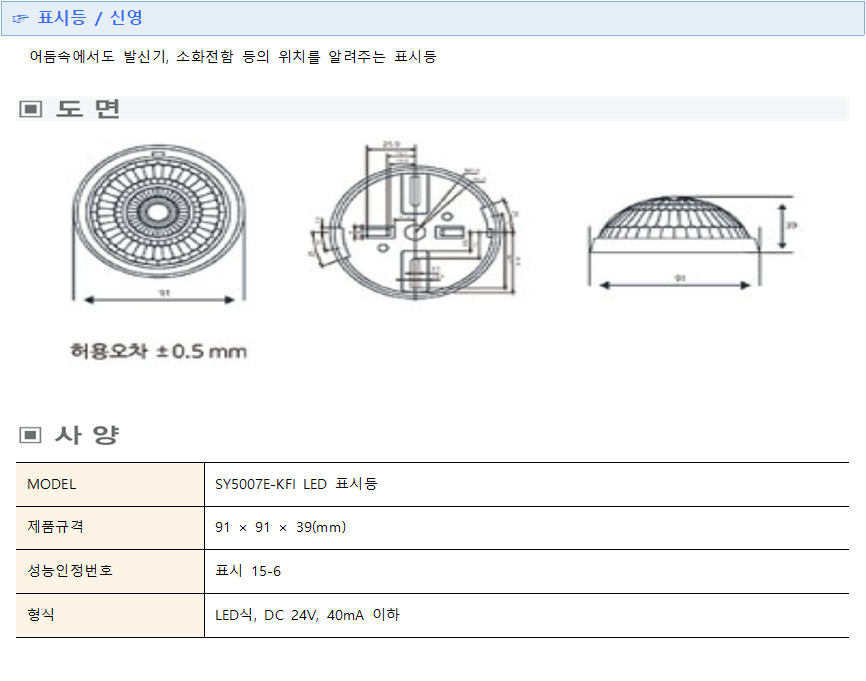Screen dimensions: 866x681
Task: Open the top view drawing of the lamp
Action: 159,224
